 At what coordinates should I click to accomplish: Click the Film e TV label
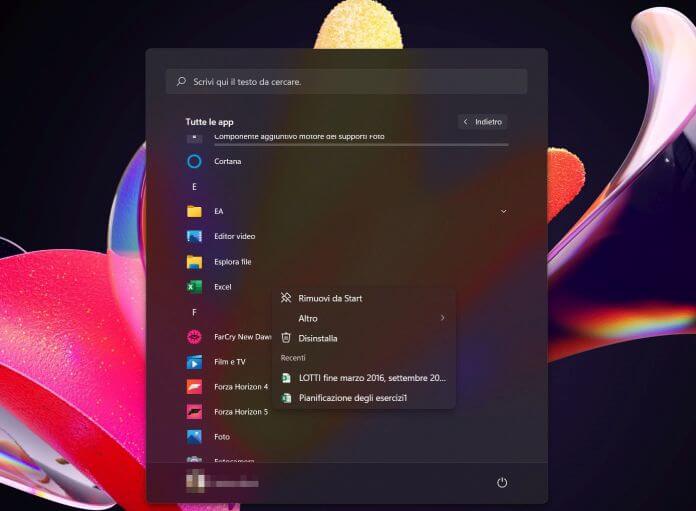(229, 362)
